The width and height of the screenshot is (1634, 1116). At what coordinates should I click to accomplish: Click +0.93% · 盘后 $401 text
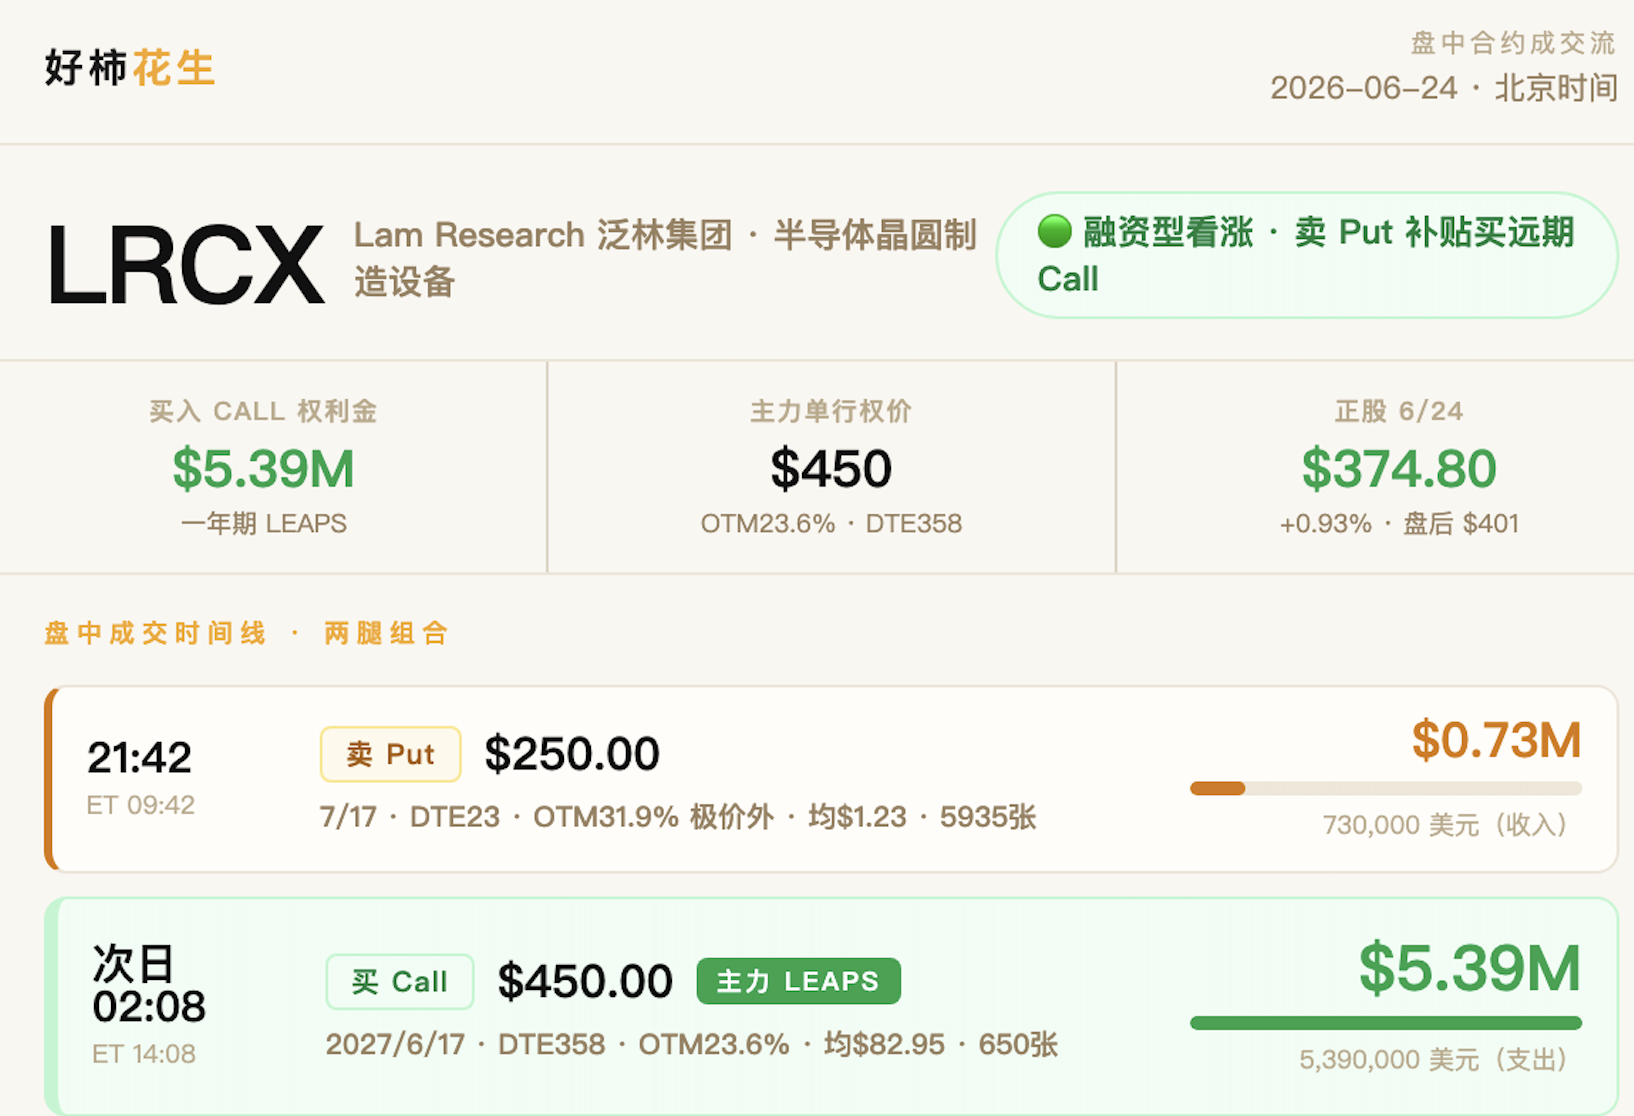1399,523
